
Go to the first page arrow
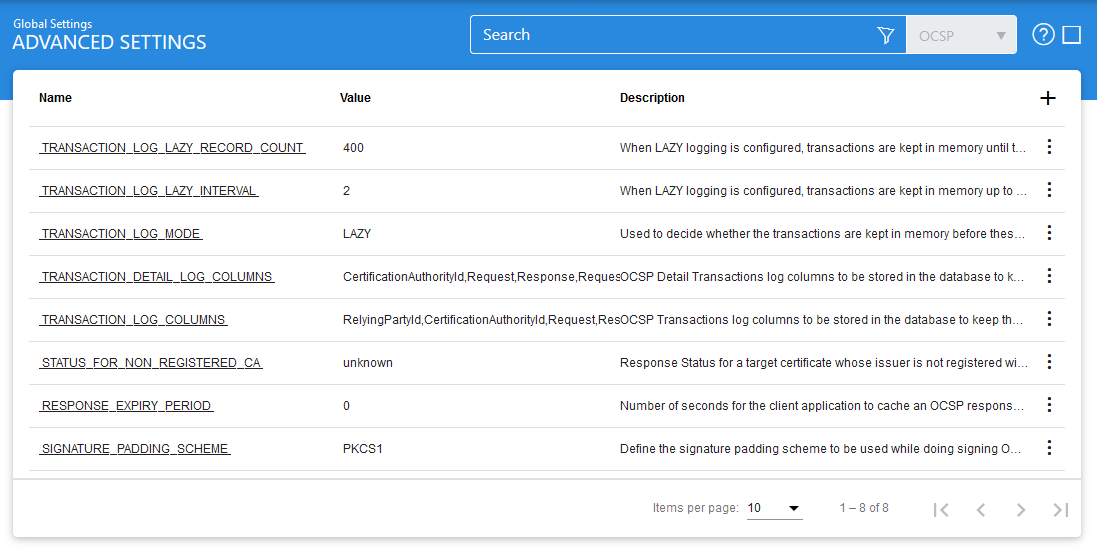point(940,509)
